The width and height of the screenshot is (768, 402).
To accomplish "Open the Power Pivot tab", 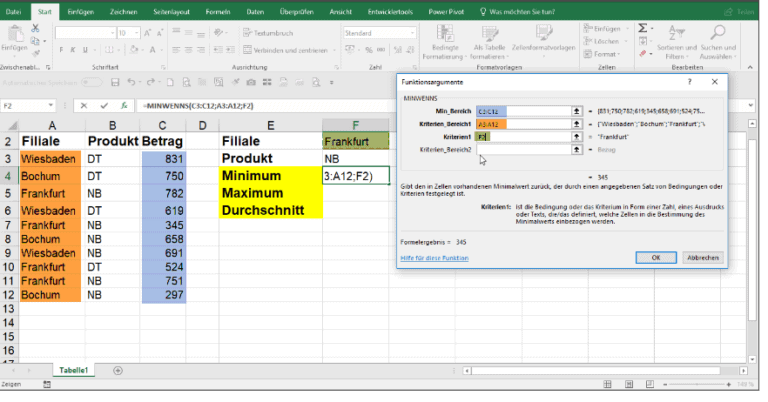I will tap(446, 12).
